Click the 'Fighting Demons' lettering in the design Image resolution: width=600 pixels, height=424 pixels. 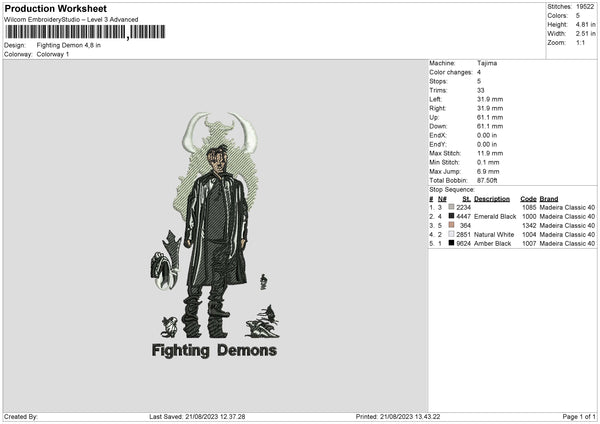(x=214, y=351)
